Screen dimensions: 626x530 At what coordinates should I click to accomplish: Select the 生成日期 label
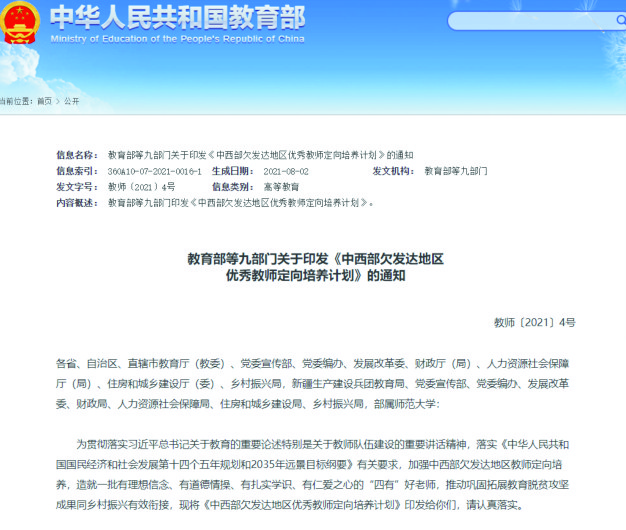232,171
